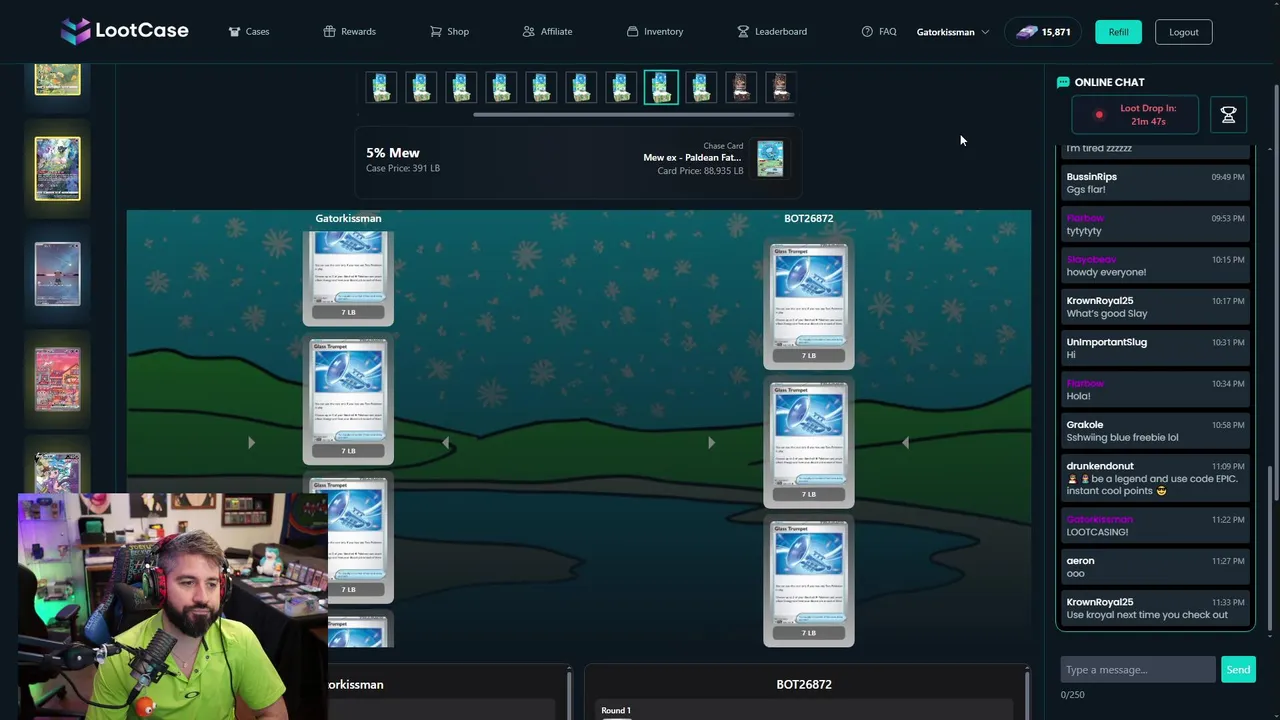Click the 'Ggs flar!' chat message
The height and width of the screenshot is (720, 1280).
tap(1086, 189)
